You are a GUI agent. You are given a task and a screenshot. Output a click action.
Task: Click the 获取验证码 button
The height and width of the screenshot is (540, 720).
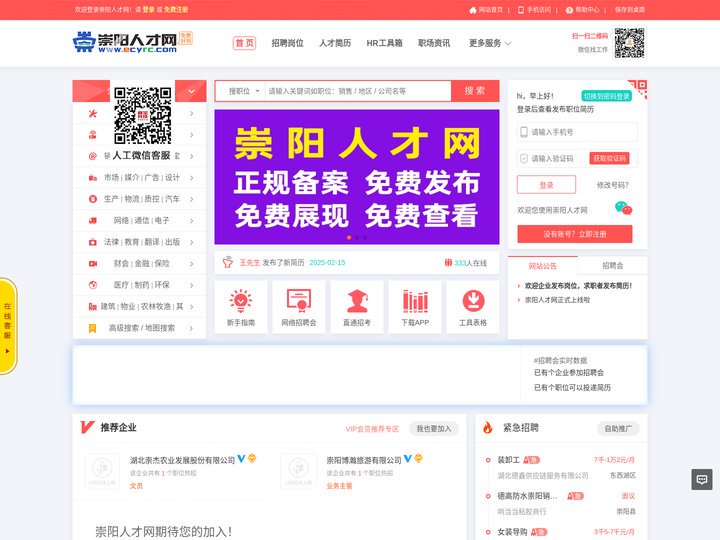(x=609, y=158)
